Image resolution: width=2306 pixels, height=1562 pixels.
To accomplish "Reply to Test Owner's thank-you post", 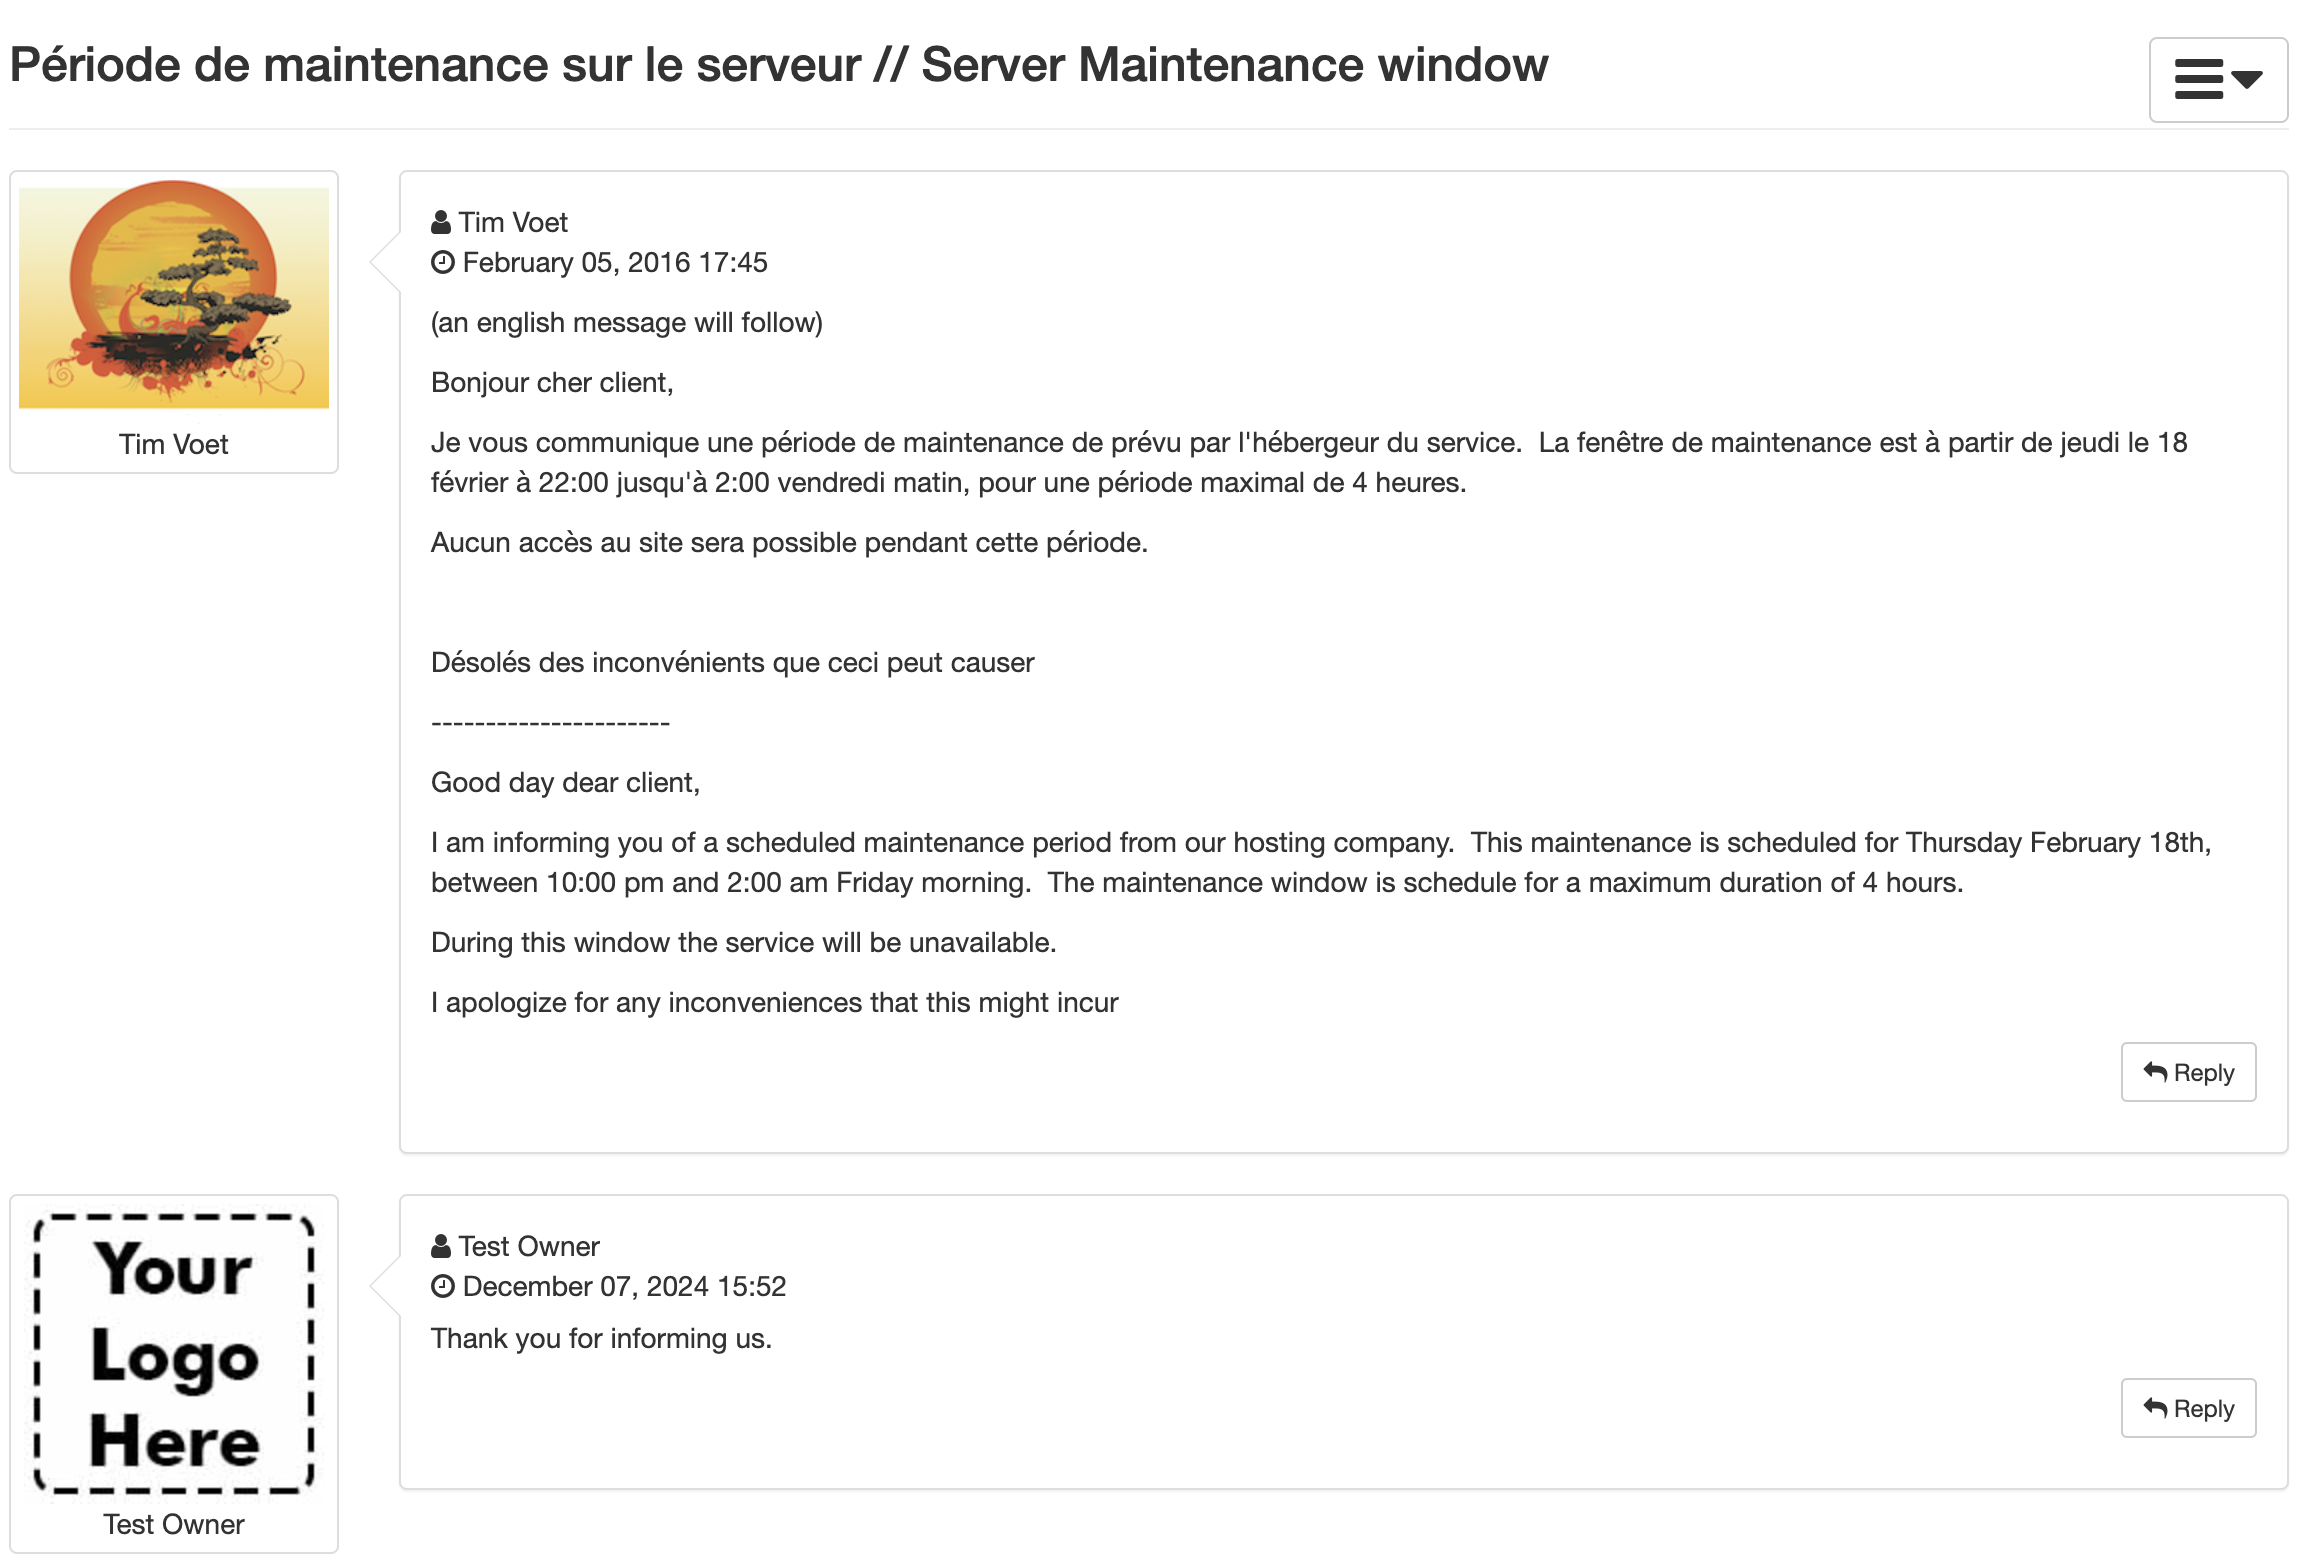I will click(2187, 1408).
